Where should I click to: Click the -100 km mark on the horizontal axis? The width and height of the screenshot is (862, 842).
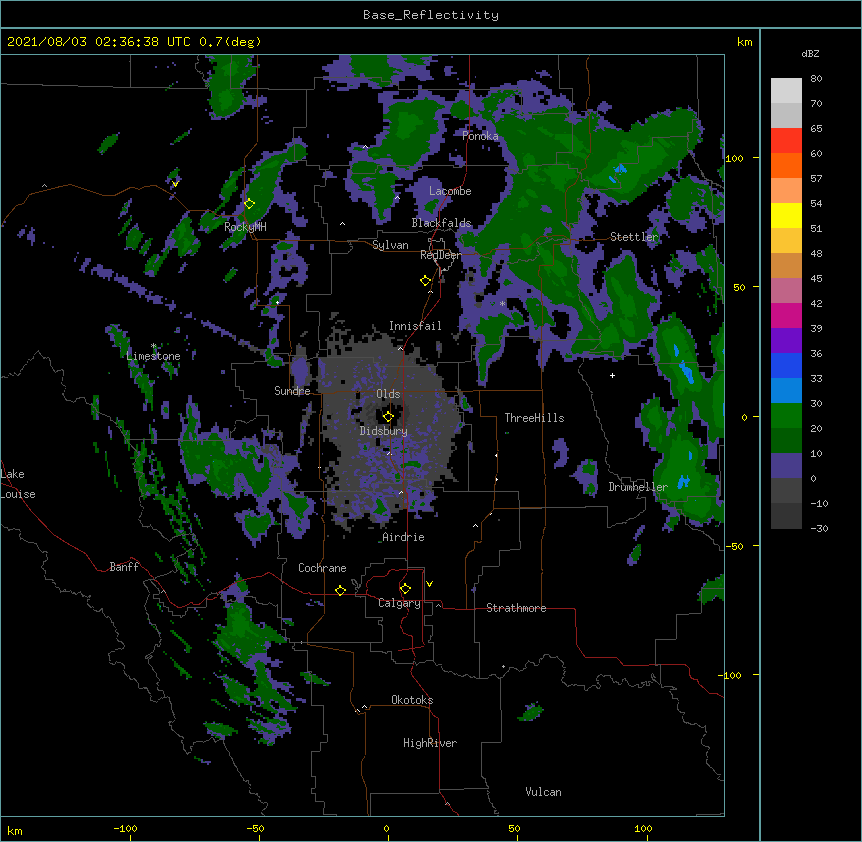click(x=125, y=828)
